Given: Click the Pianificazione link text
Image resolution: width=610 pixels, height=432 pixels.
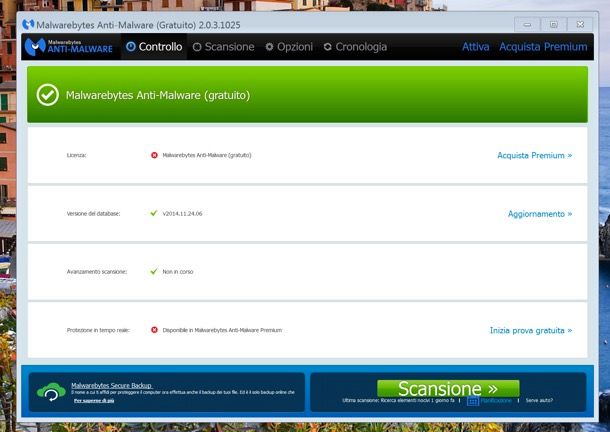Looking at the screenshot, I should (x=496, y=400).
